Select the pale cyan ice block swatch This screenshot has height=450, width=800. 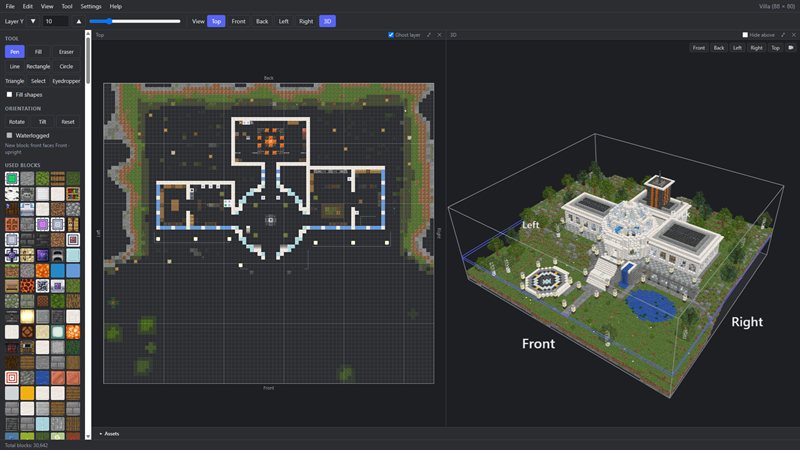[73, 255]
